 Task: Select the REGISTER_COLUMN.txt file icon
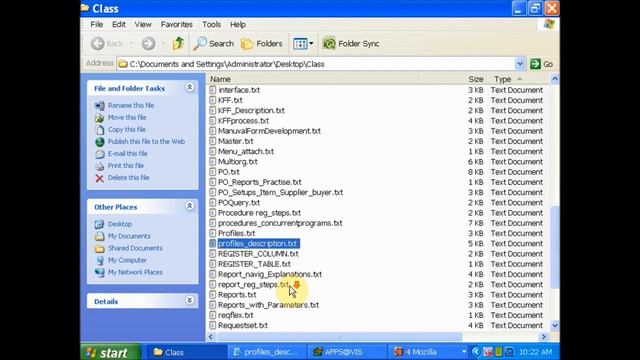tap(213, 253)
